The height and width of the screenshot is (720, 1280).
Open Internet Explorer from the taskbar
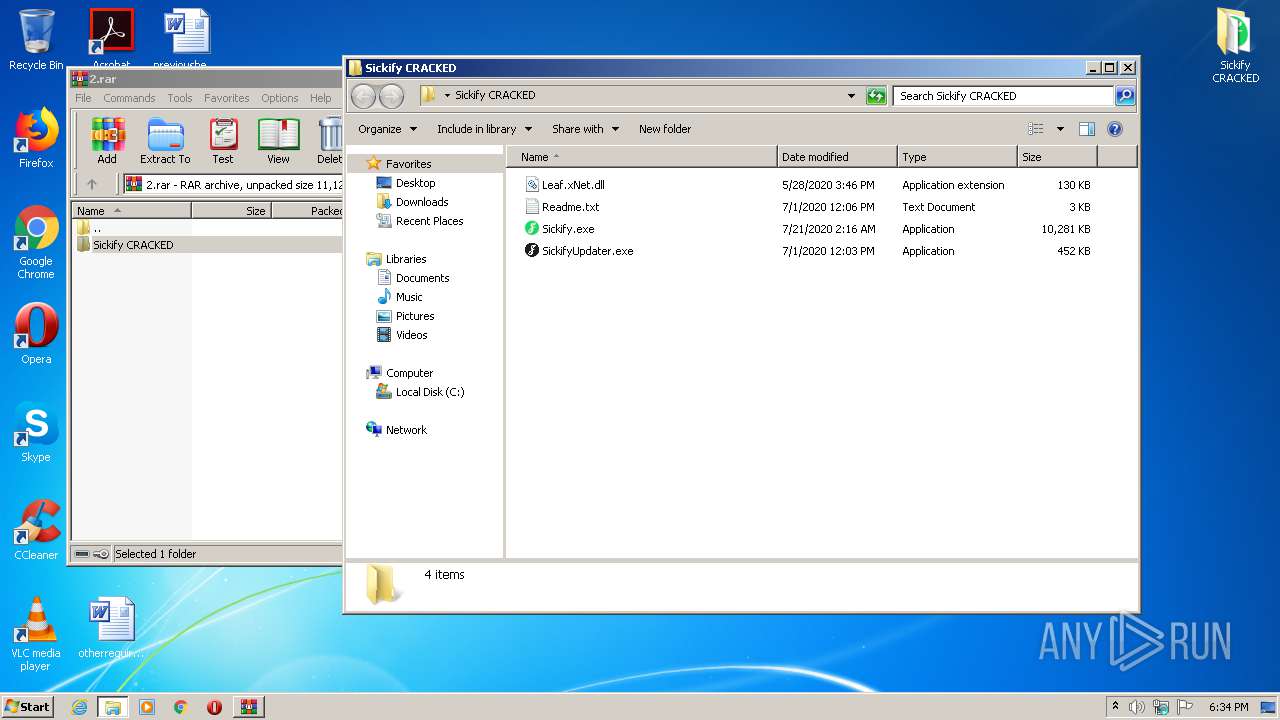coord(79,707)
